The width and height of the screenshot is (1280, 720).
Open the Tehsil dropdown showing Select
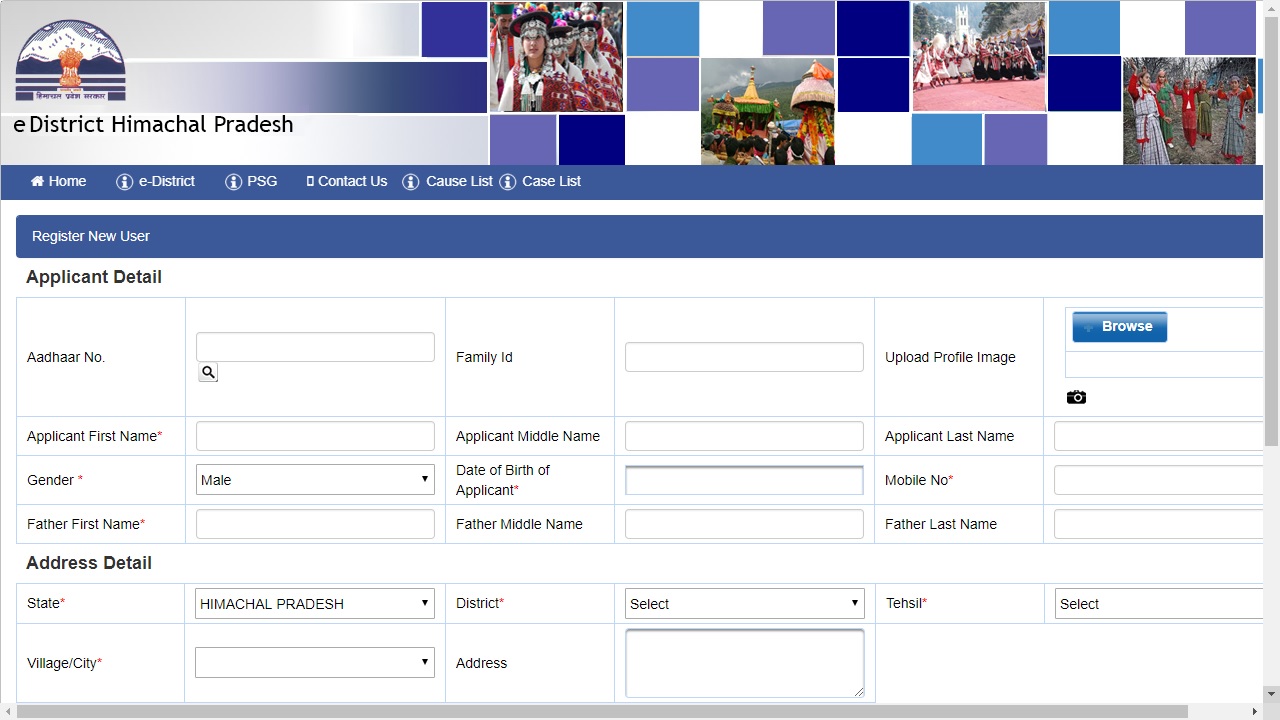coord(1160,603)
